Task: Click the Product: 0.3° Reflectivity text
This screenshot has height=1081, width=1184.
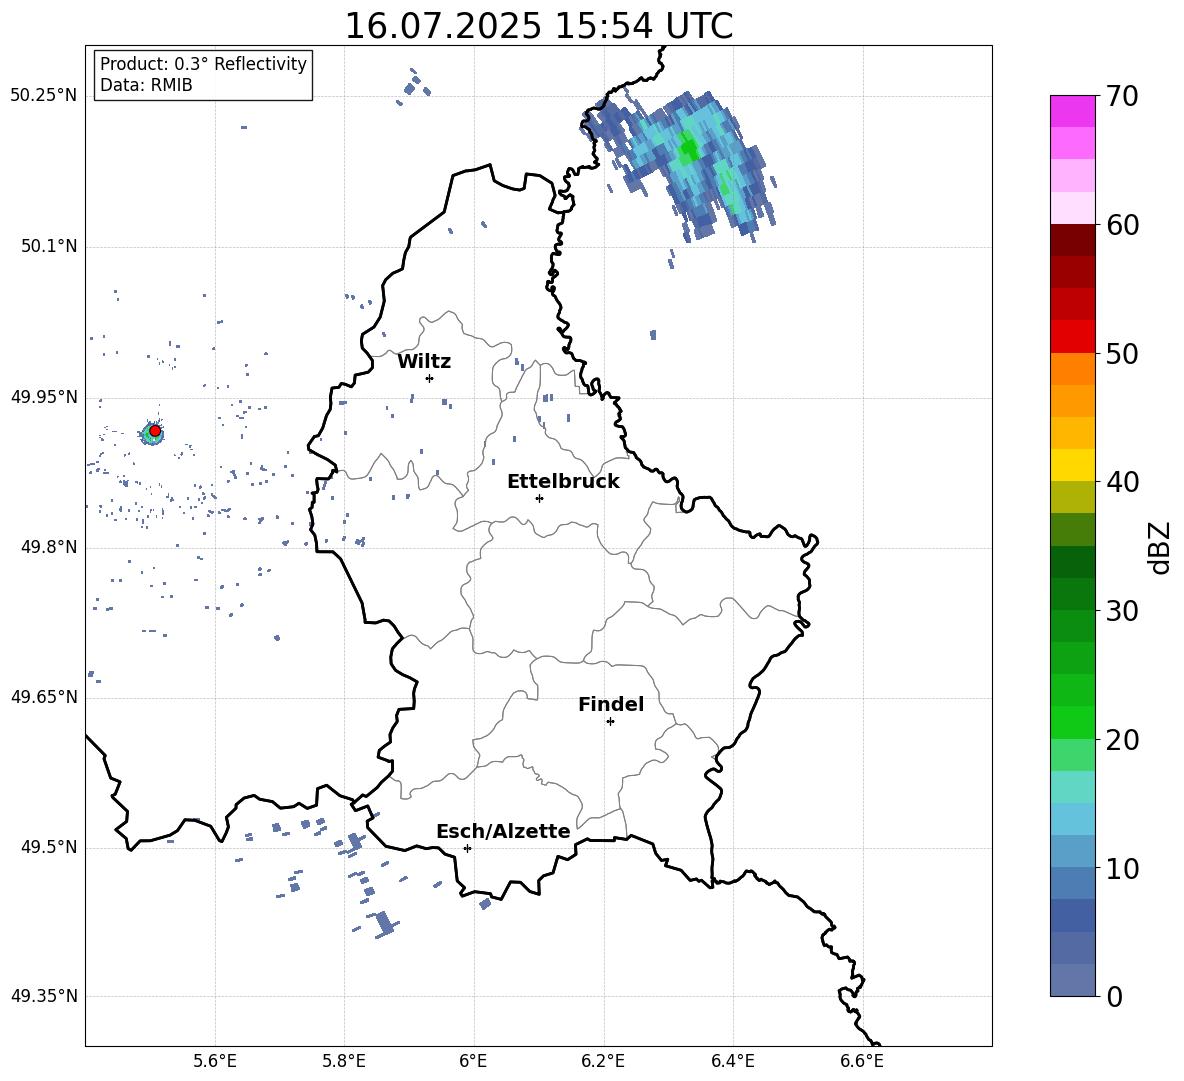Action: click(x=203, y=64)
